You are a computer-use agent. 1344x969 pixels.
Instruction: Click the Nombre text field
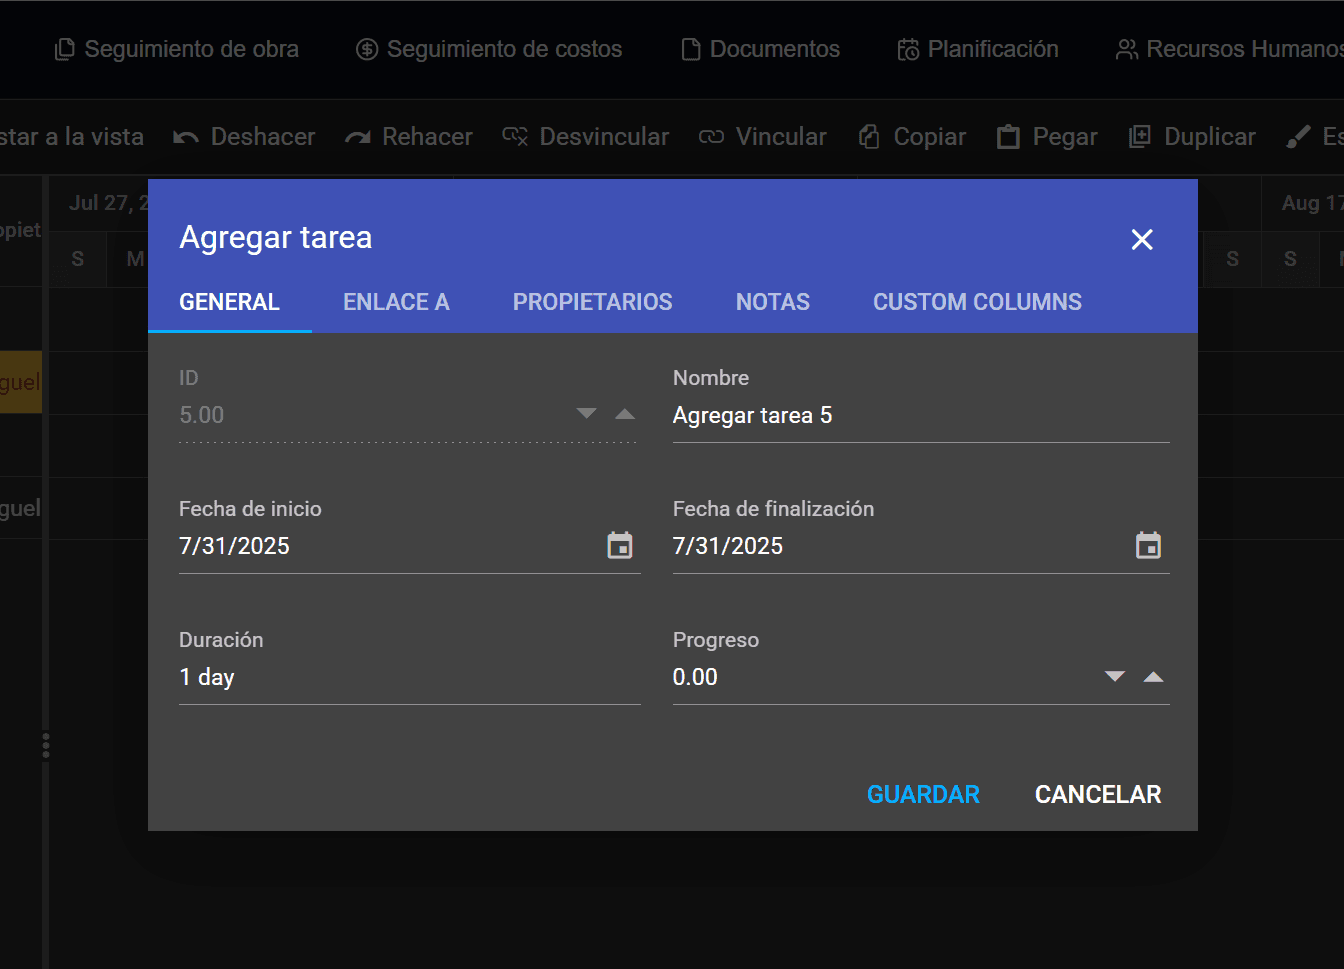pos(920,416)
